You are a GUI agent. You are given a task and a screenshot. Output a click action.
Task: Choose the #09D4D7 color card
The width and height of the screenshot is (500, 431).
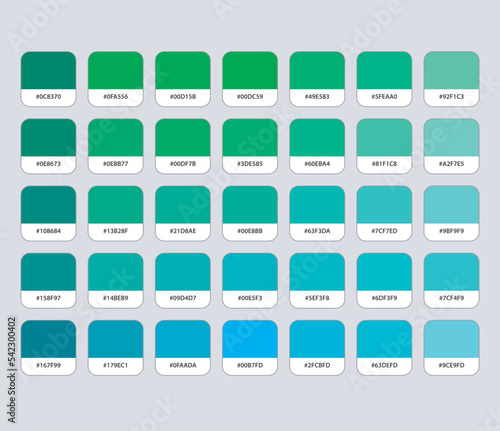(183, 281)
